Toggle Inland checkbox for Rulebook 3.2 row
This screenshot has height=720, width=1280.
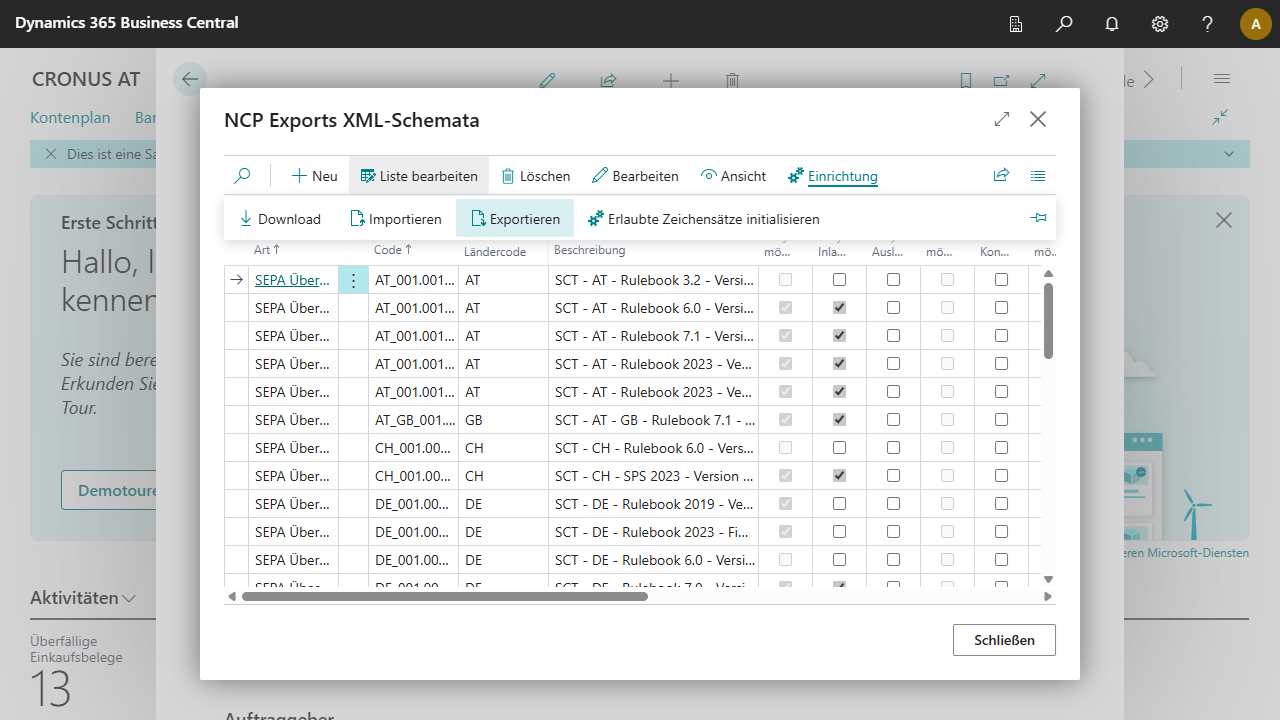tap(839, 280)
